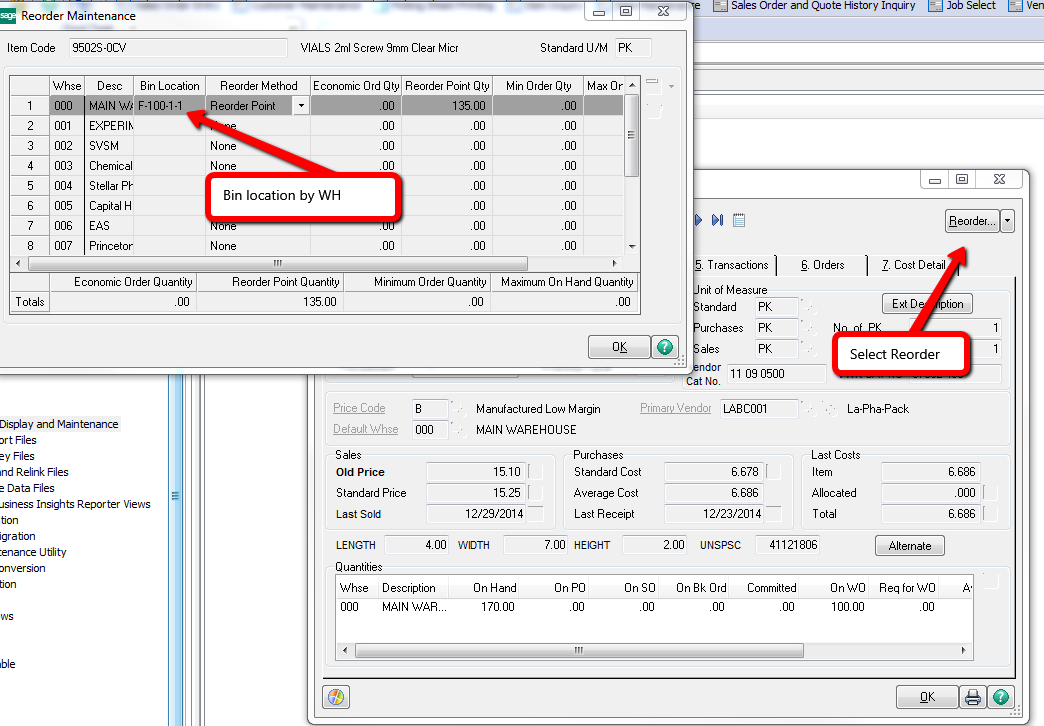Click the Alternate button
This screenshot has height=726, width=1044.
[x=909, y=546]
